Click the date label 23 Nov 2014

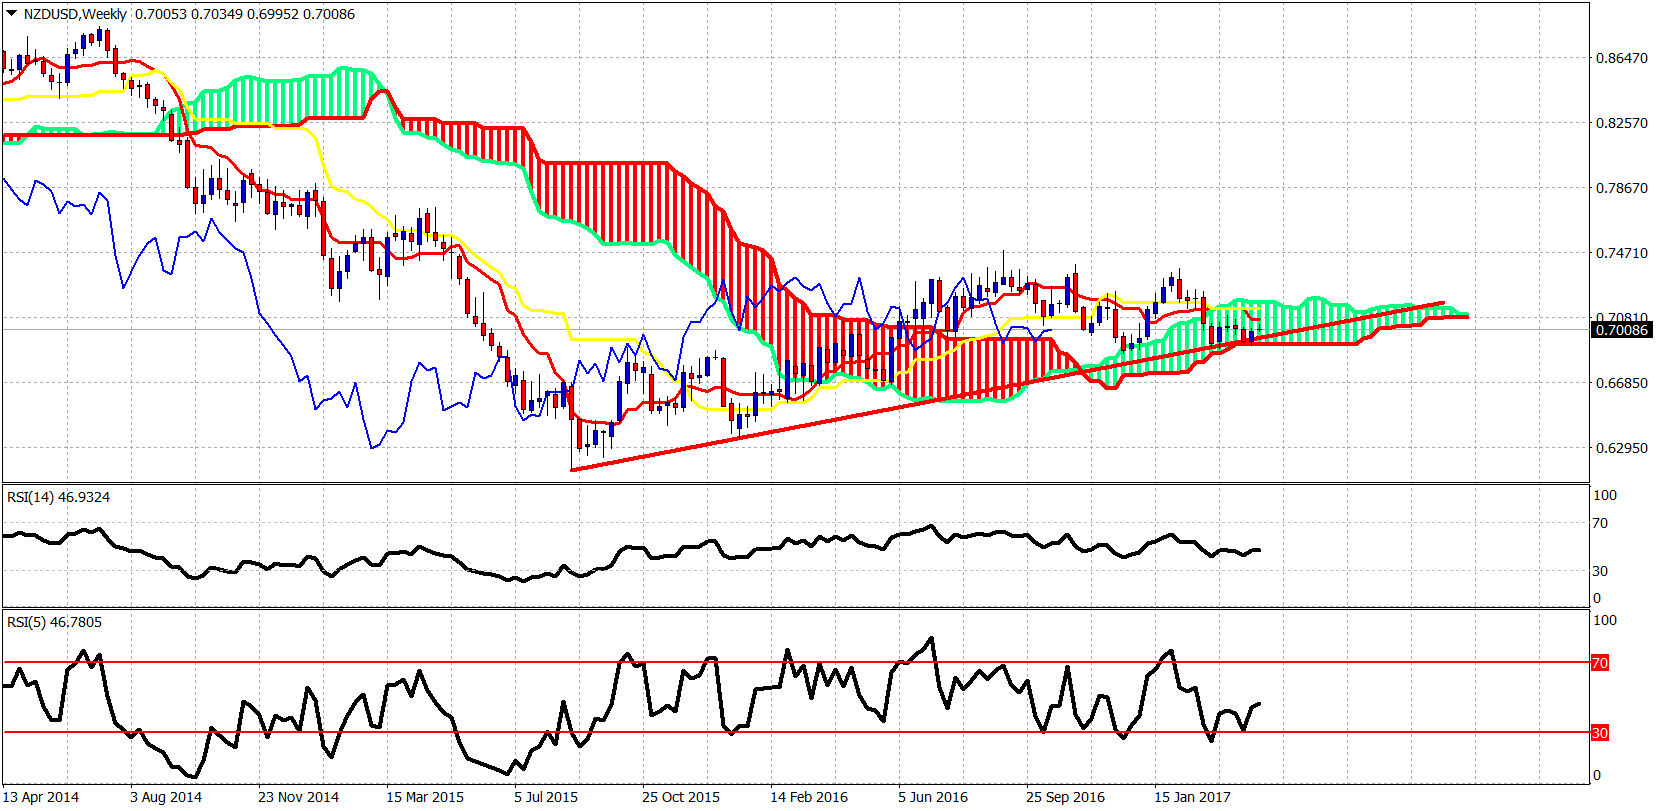pyautogui.click(x=298, y=797)
